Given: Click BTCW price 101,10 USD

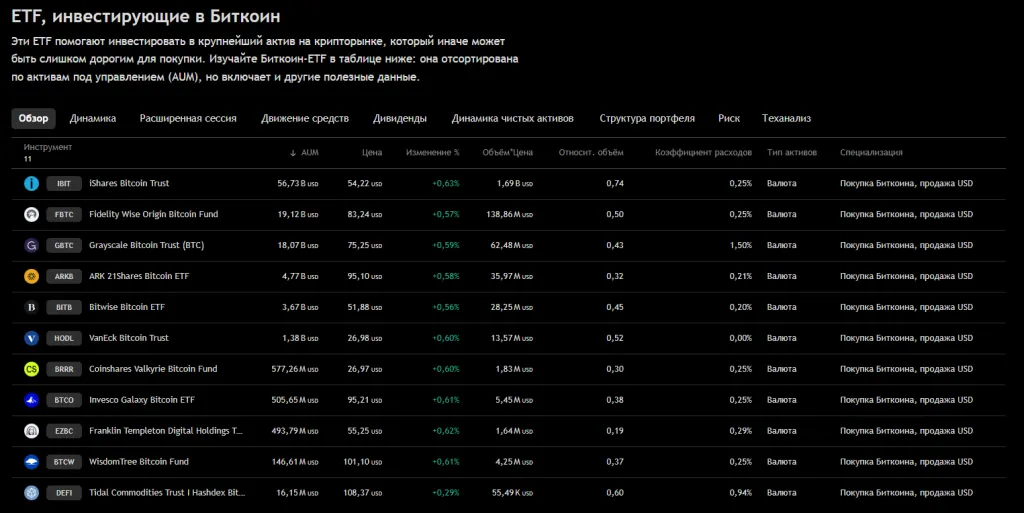Looking at the screenshot, I should [362, 461].
